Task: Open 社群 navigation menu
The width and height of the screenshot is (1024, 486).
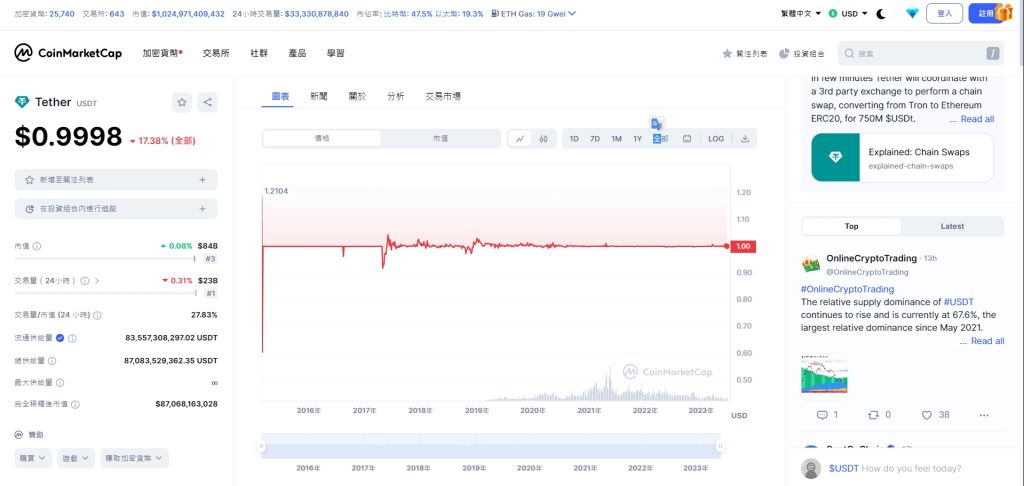Action: 259,54
